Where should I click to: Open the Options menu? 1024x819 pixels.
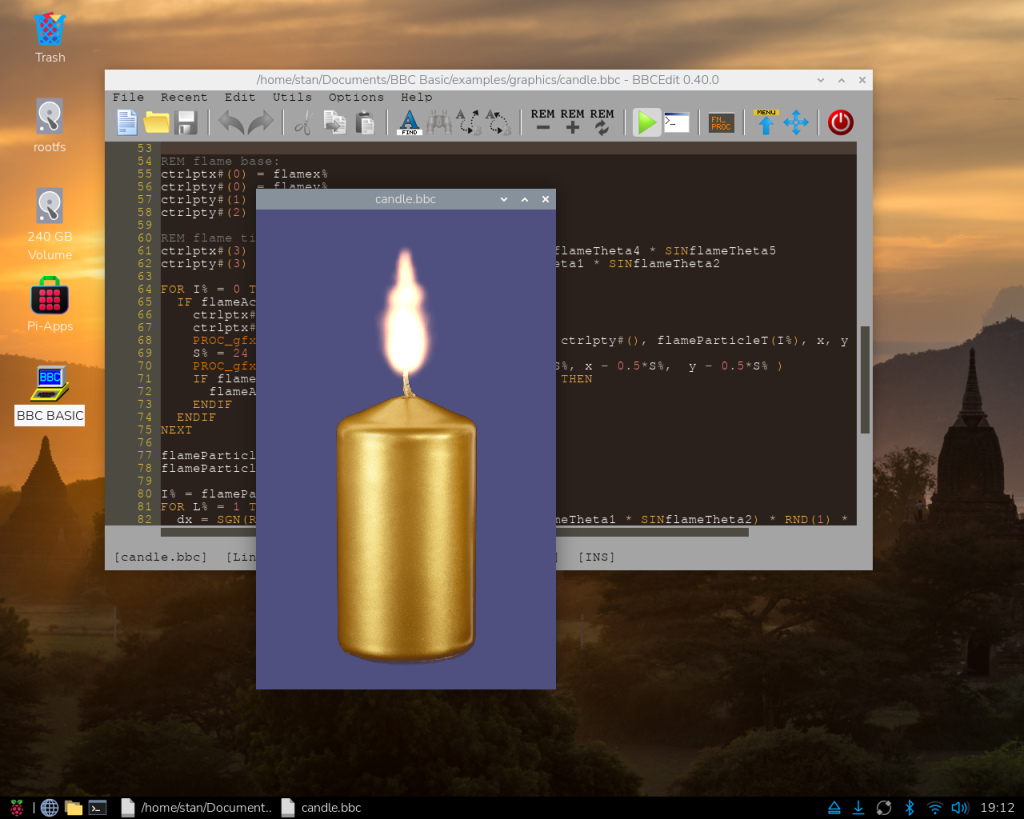(x=356, y=97)
